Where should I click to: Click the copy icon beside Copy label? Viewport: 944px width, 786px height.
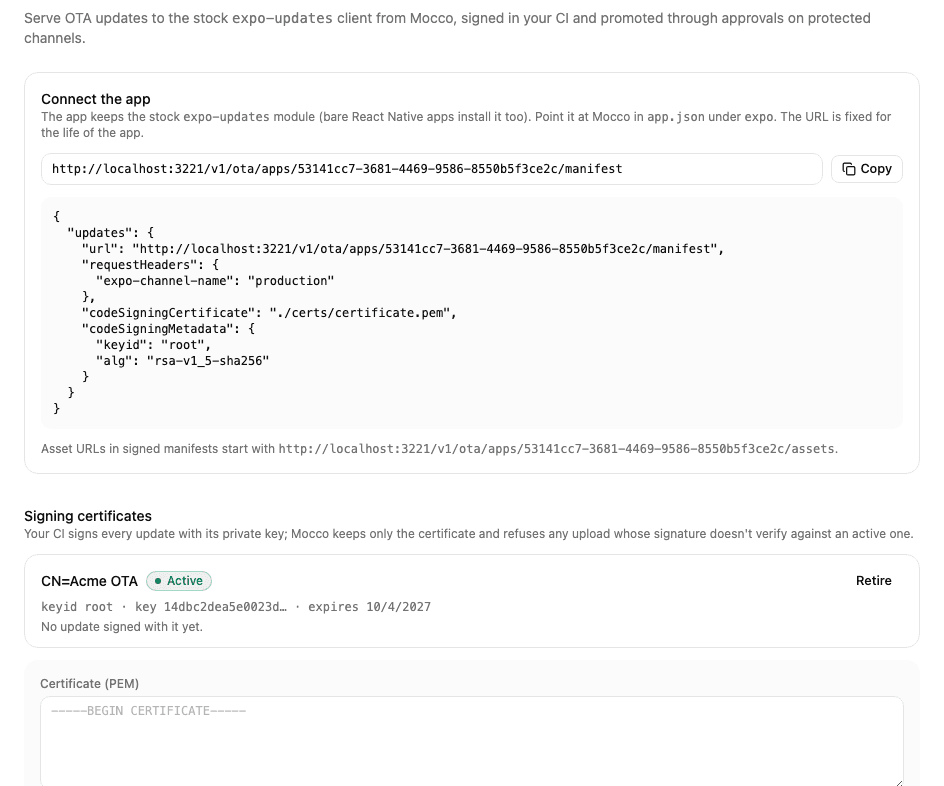tap(849, 169)
